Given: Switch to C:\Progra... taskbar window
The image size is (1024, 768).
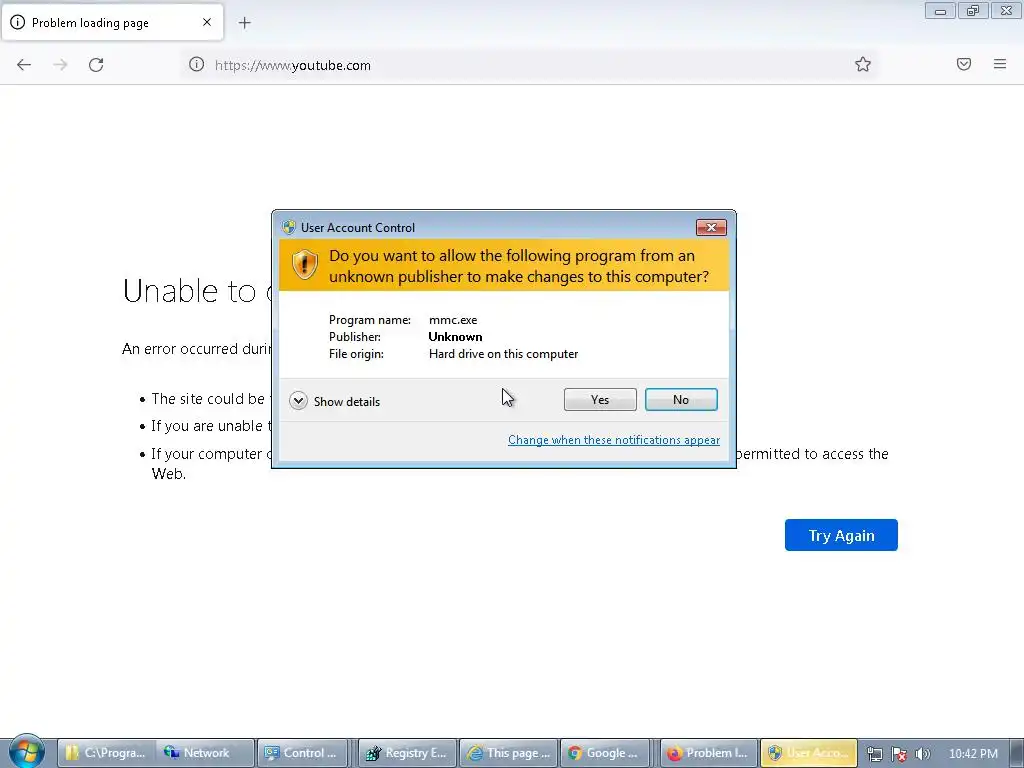Looking at the screenshot, I should click(106, 753).
